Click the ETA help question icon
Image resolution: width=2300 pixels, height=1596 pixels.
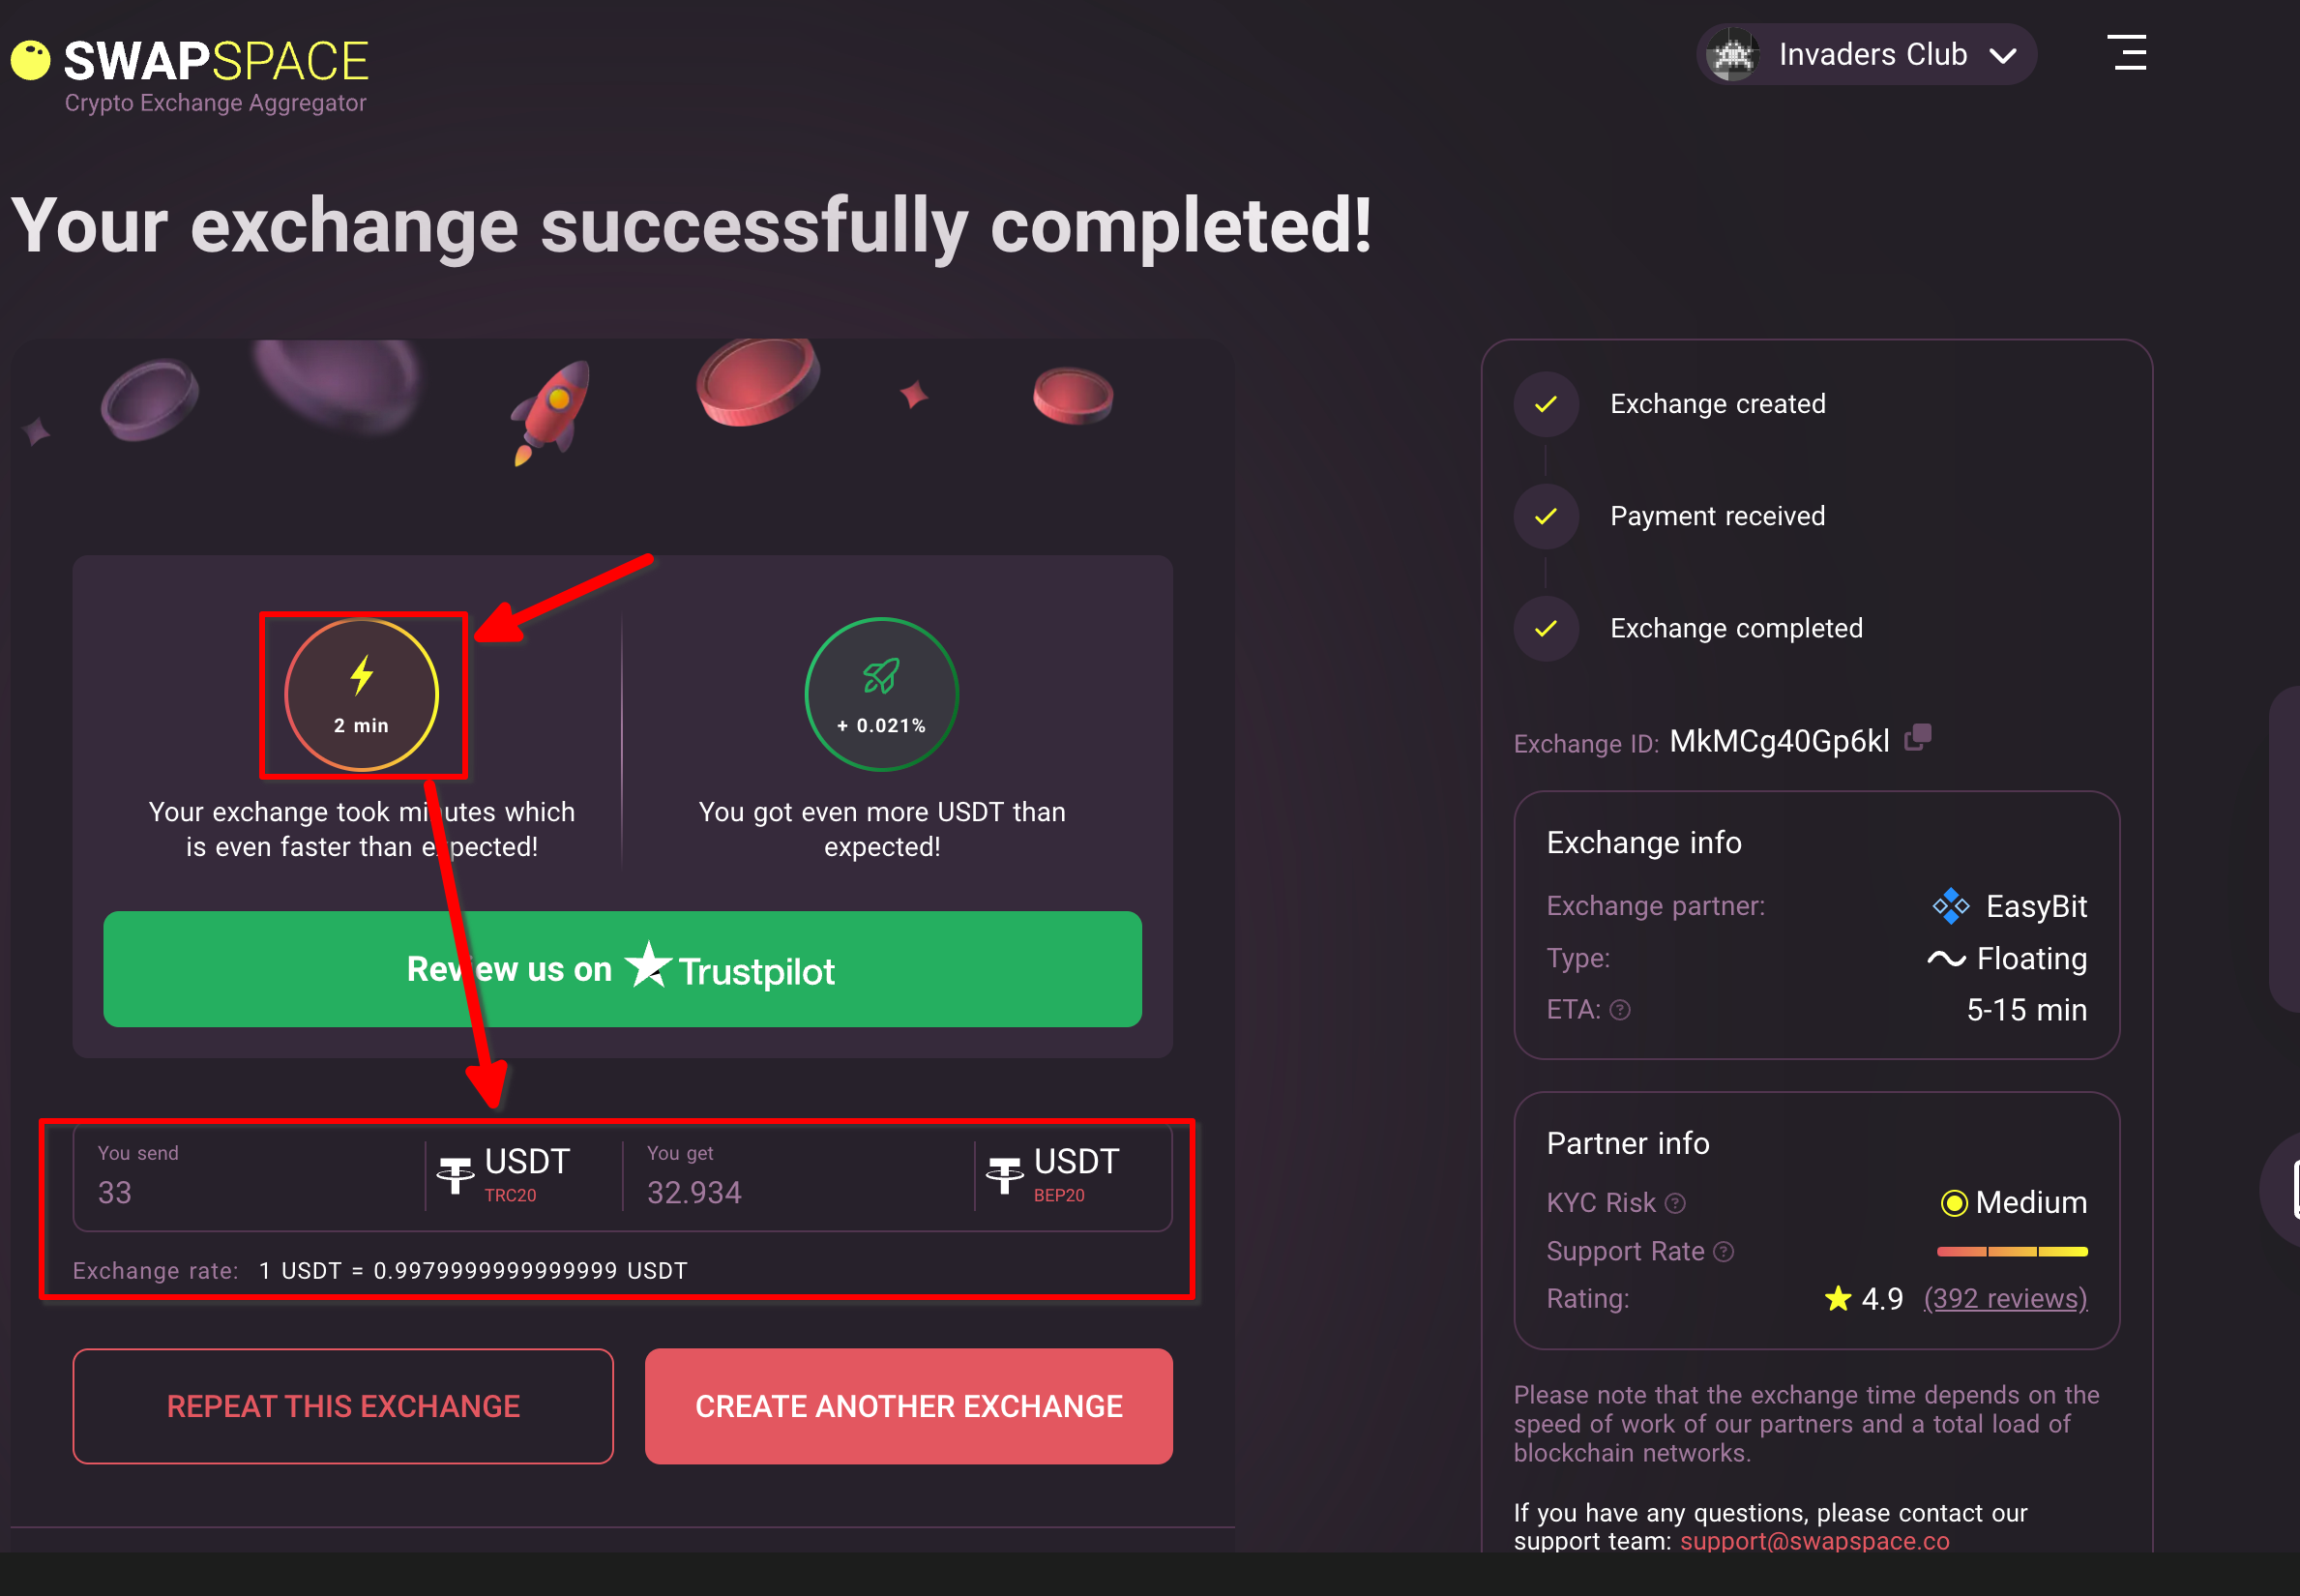(x=1620, y=1010)
